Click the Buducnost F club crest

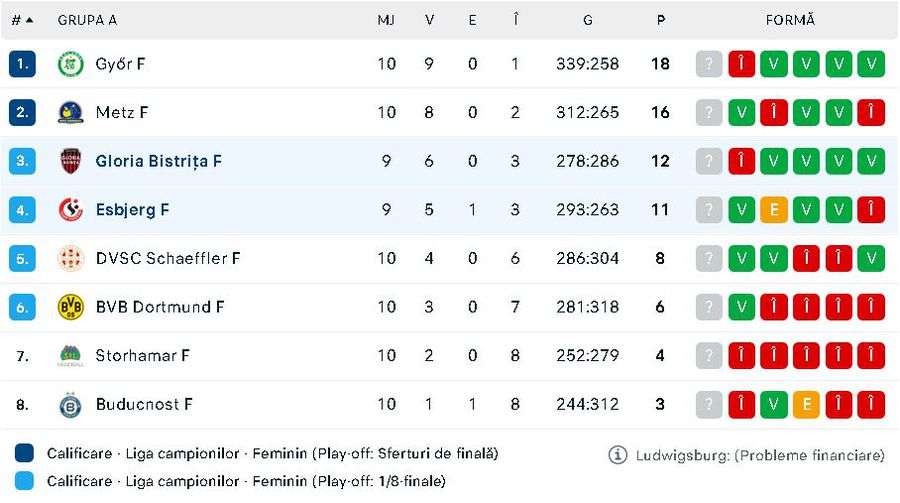[x=70, y=404]
